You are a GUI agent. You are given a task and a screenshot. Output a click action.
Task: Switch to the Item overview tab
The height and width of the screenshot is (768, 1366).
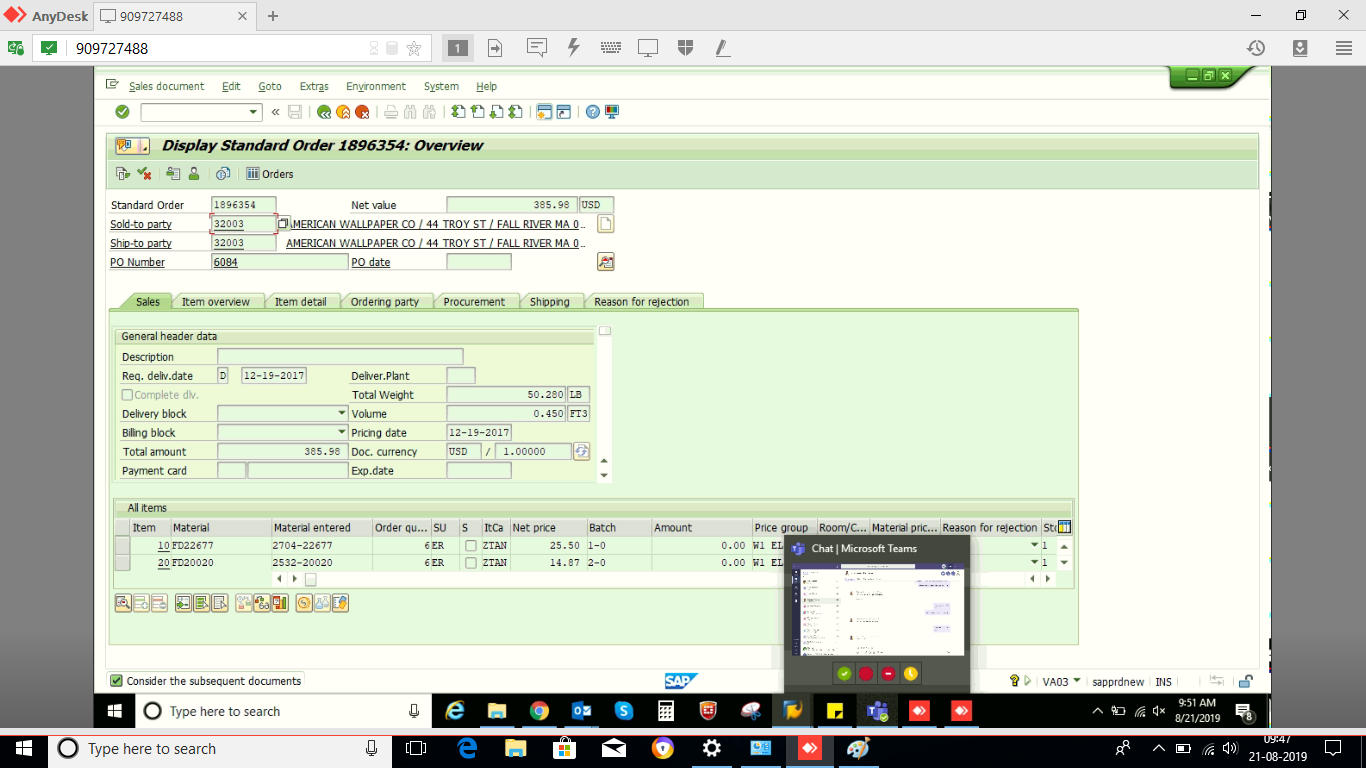click(215, 302)
